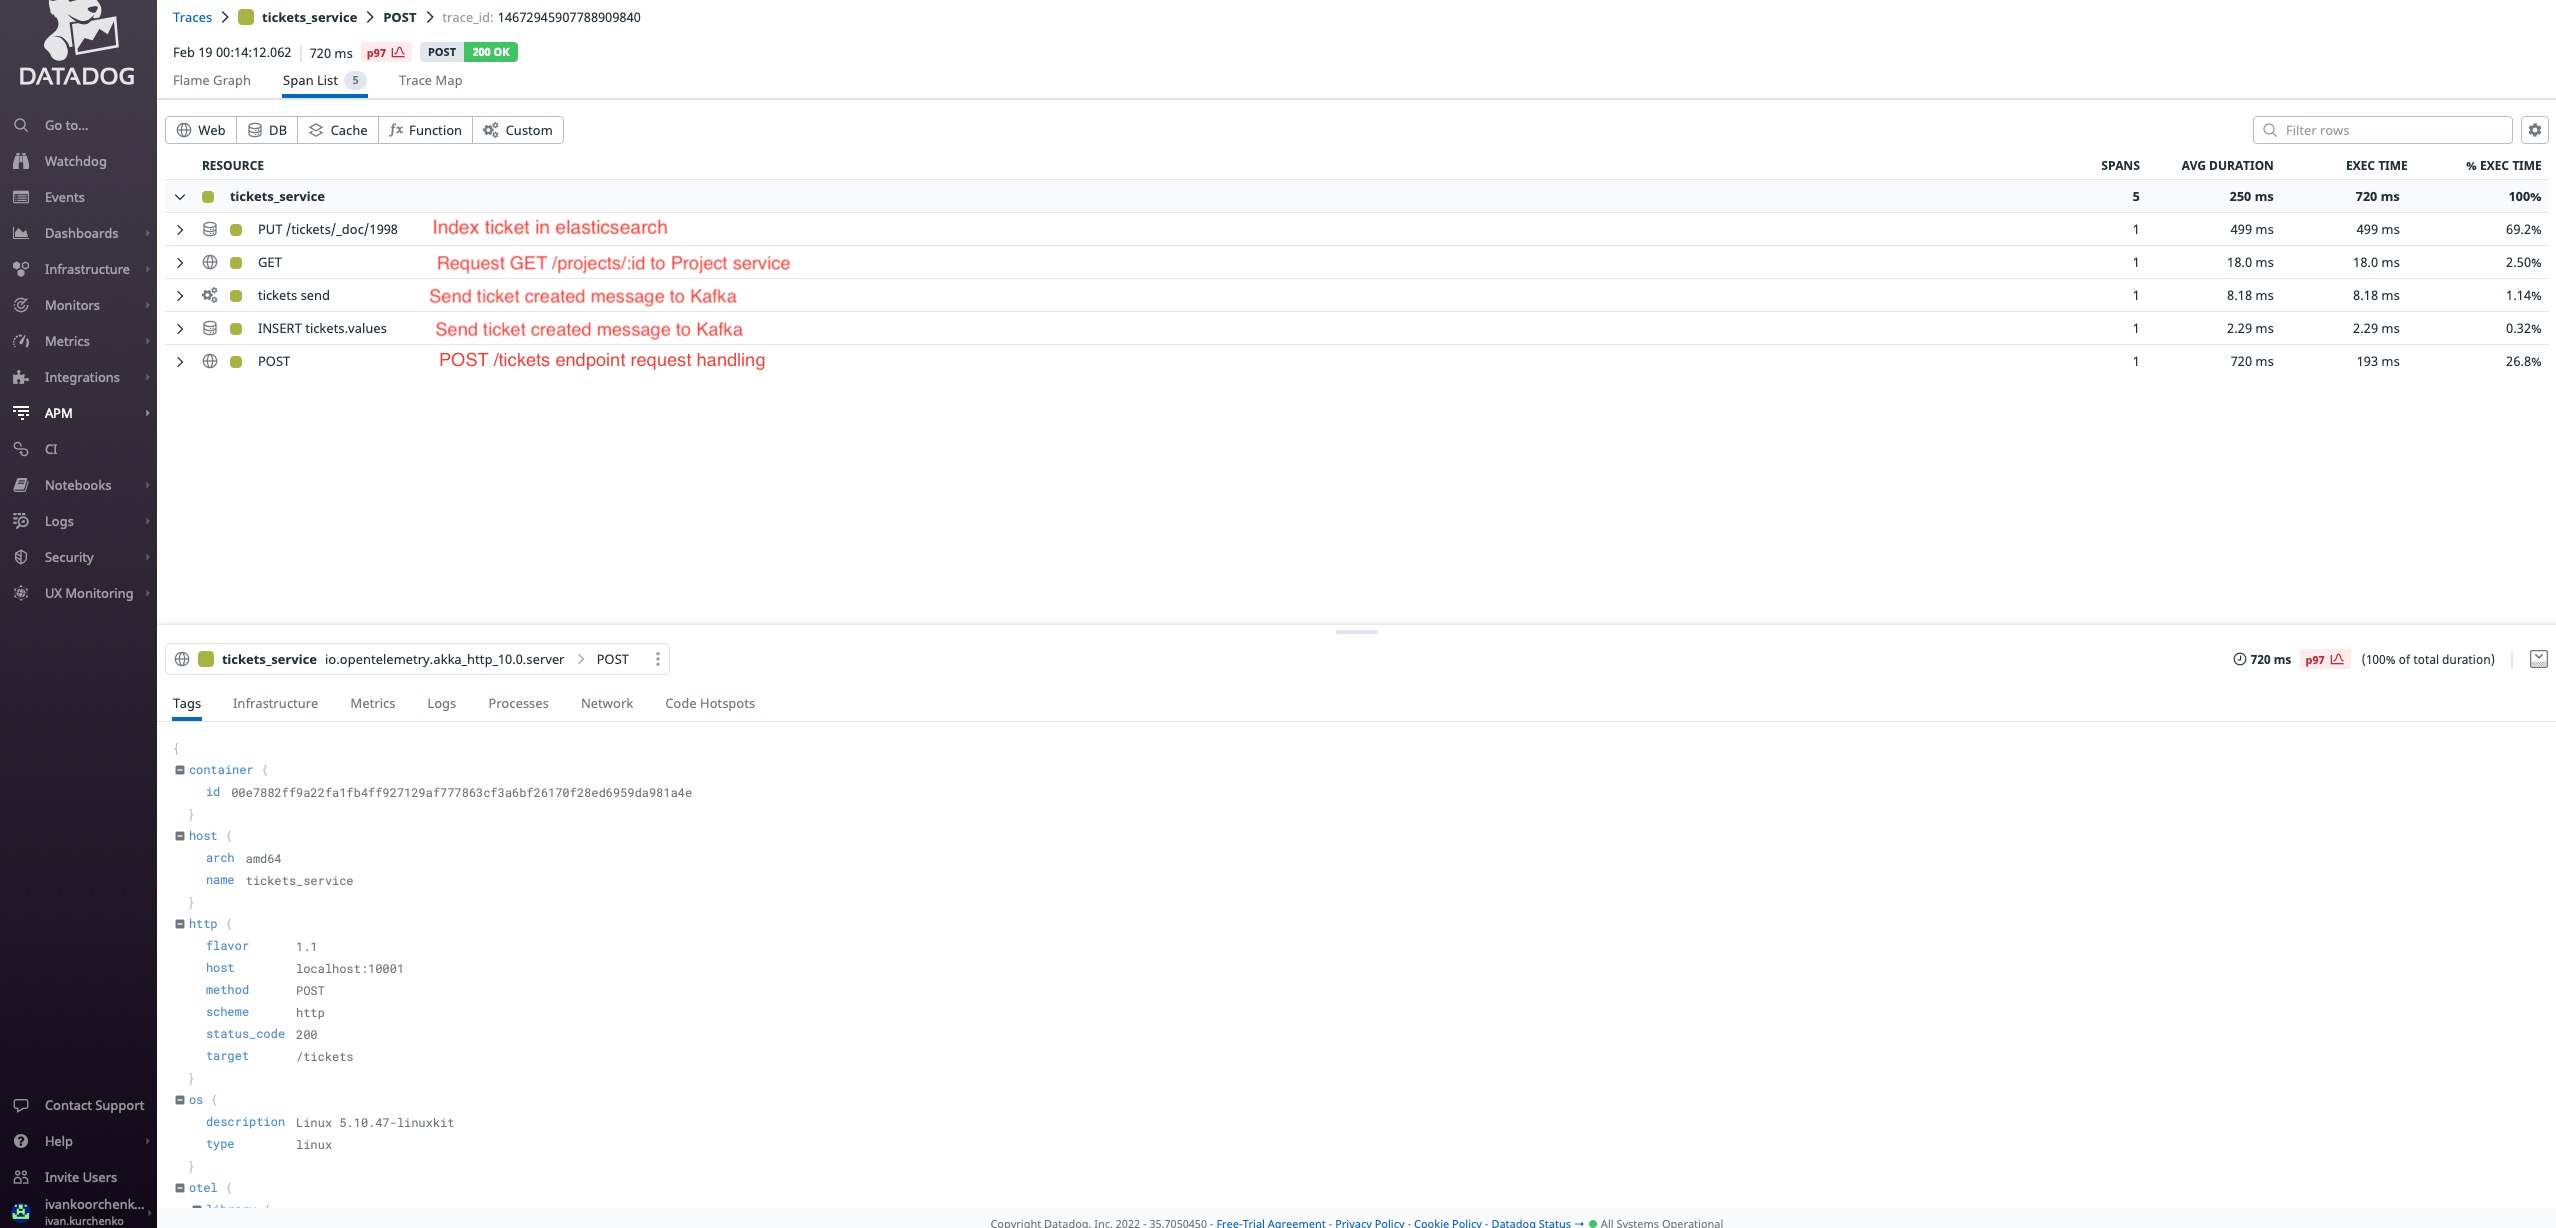Filter spans by Function type
Image resolution: width=2556 pixels, height=1228 pixels.
point(425,130)
